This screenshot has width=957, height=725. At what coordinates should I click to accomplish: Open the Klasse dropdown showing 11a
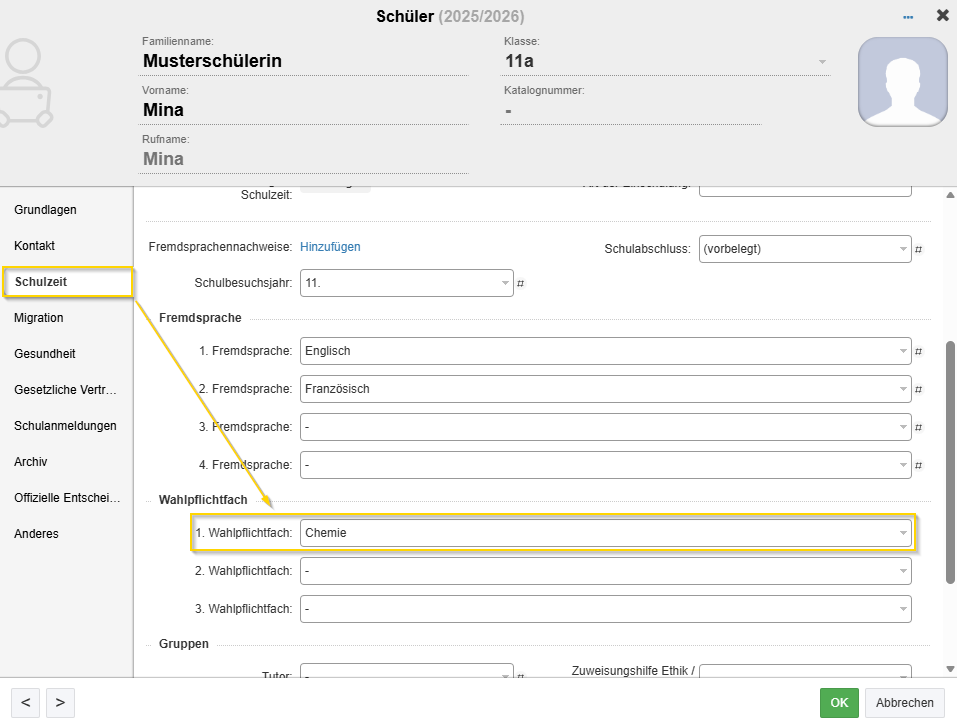tap(822, 61)
